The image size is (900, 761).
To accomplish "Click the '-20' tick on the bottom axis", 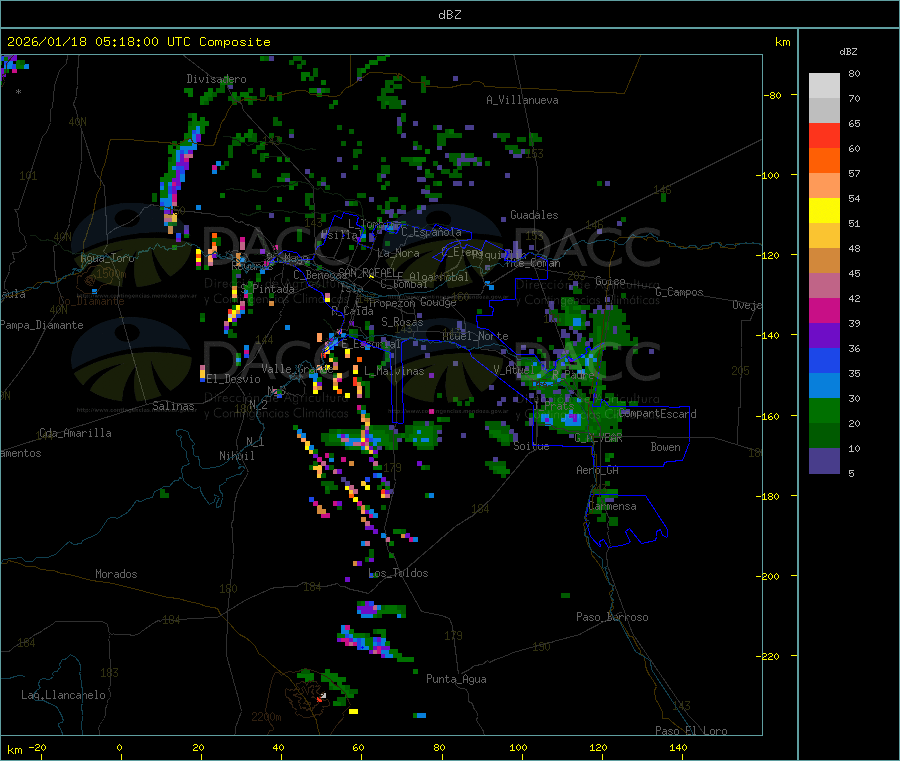I will 38,748.
